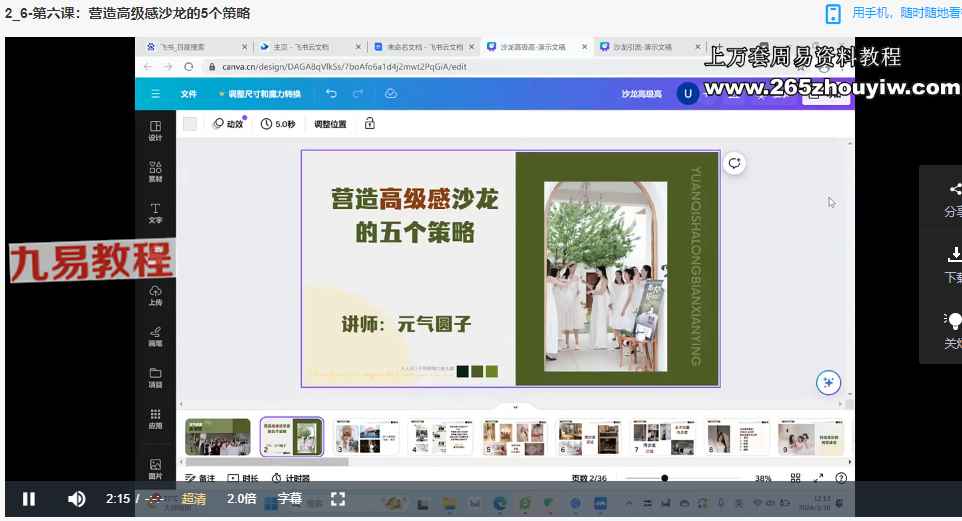Click the undo arrow in Canva header
Screen dimensions: 962x521
pyautogui.click(x=332, y=94)
